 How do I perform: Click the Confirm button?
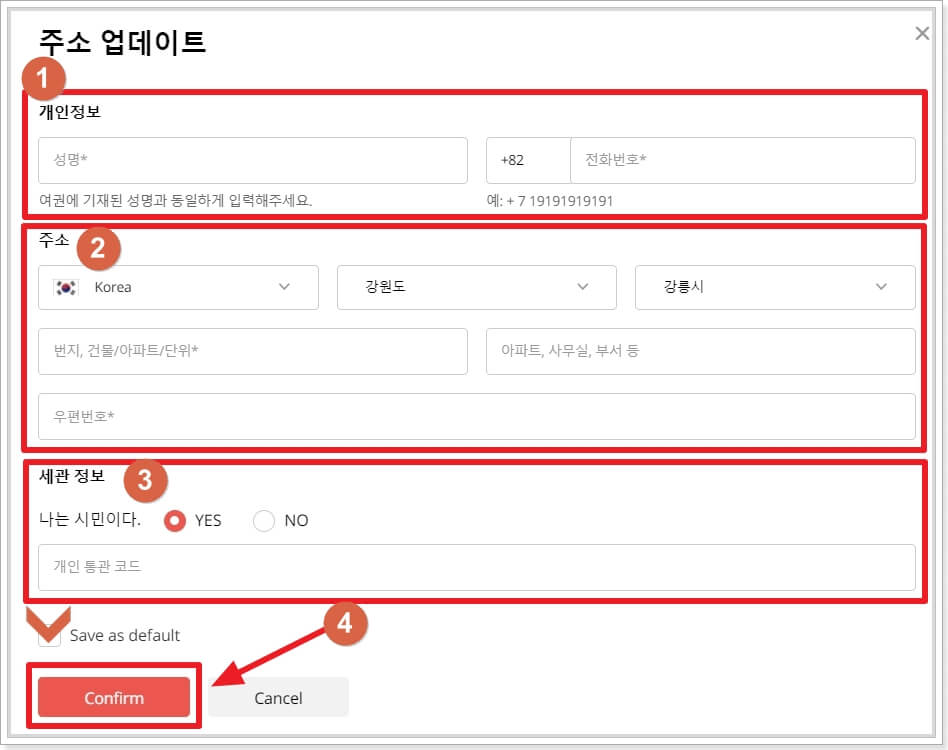coord(113,697)
